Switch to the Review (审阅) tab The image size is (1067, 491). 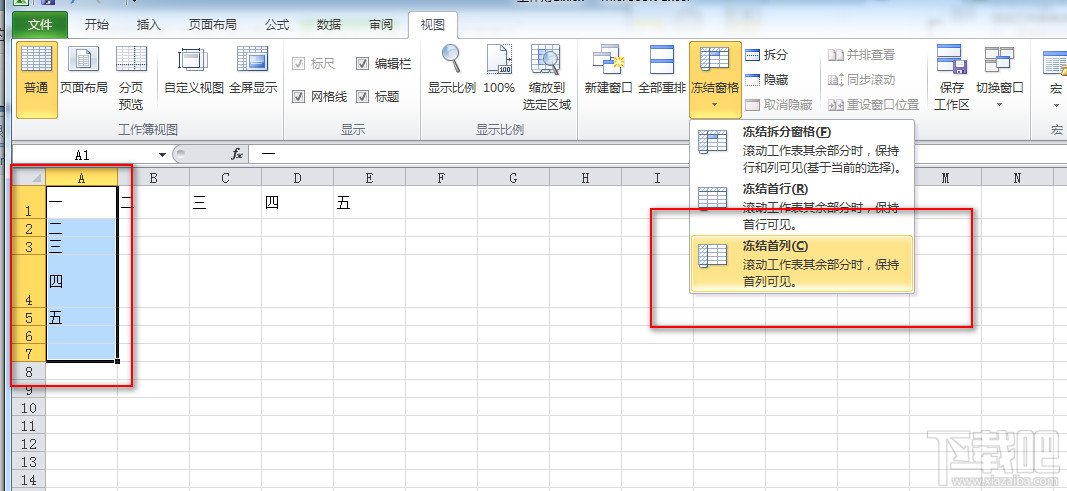coord(381,25)
